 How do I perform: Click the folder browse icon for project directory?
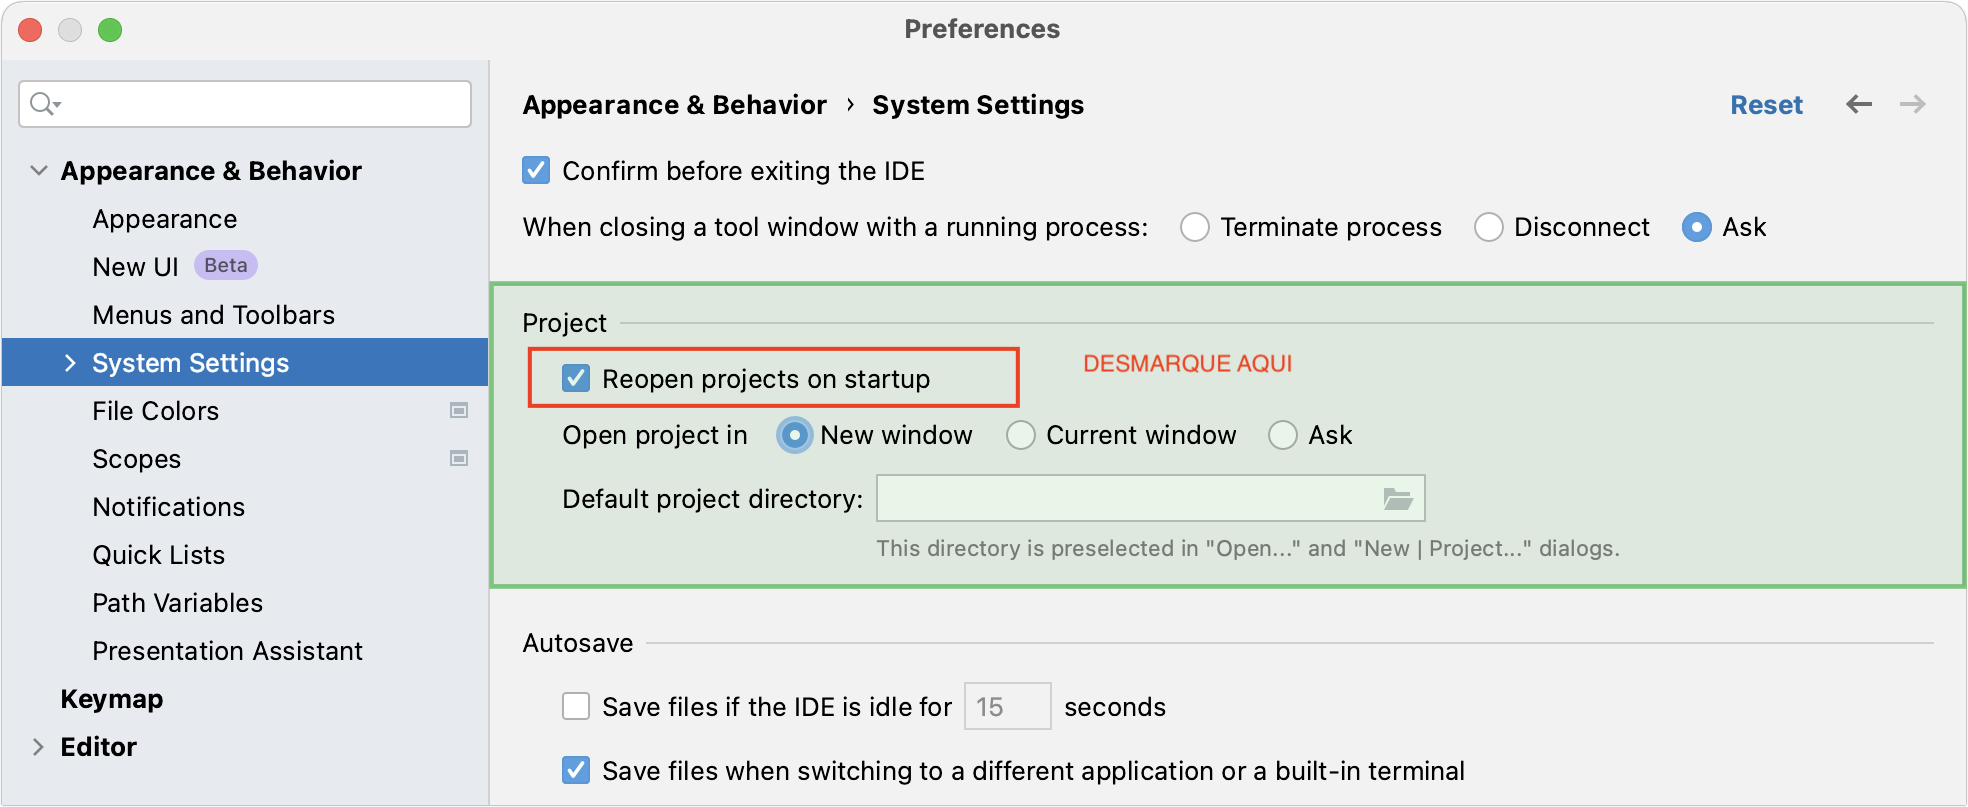click(x=1397, y=498)
